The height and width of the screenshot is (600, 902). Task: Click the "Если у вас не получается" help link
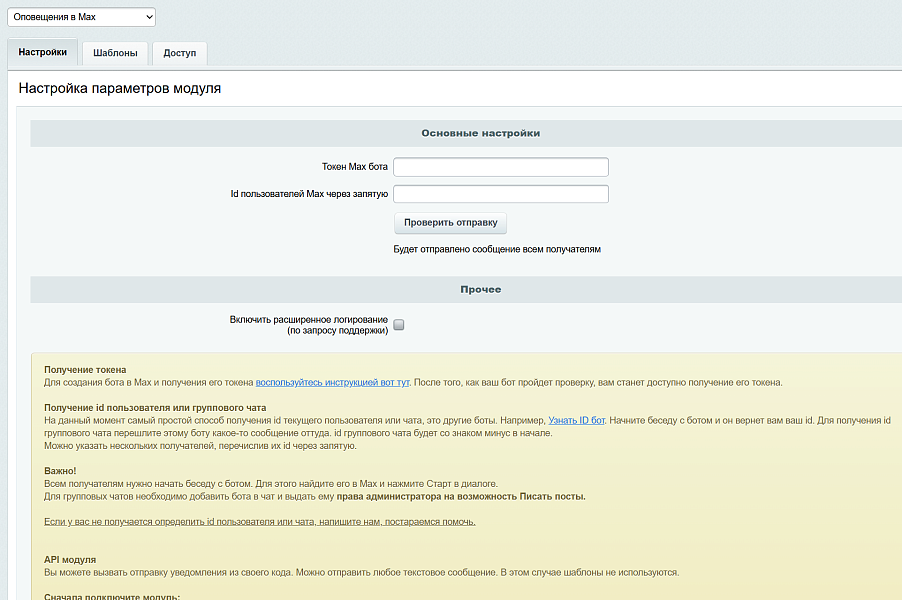point(260,522)
